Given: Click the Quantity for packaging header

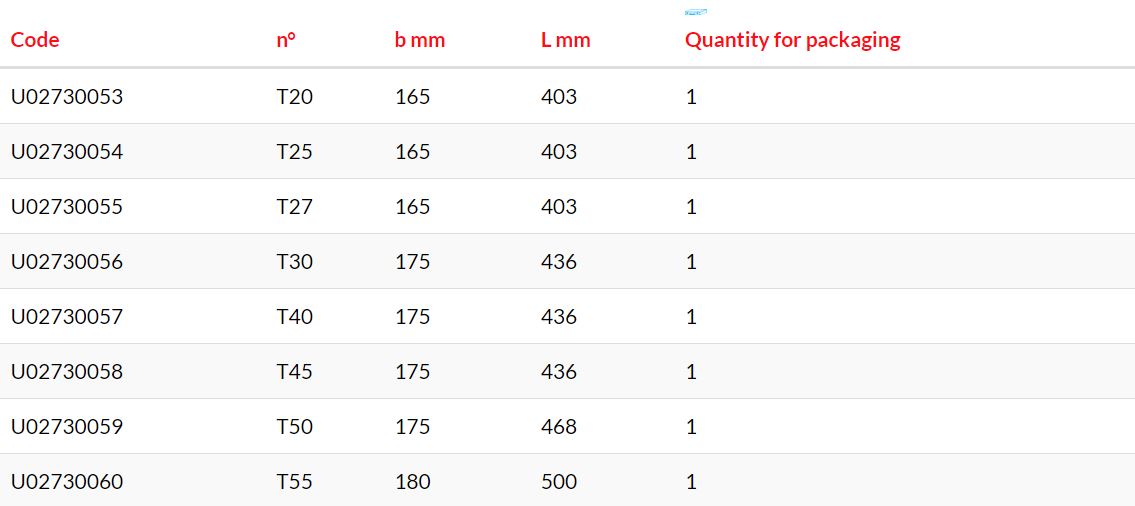Looking at the screenshot, I should (793, 39).
